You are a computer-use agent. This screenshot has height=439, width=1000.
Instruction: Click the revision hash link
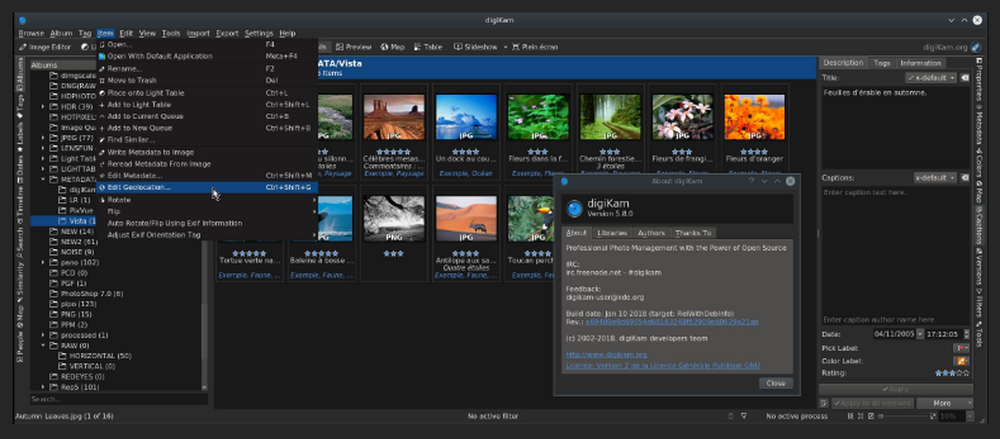pyautogui.click(x=672, y=322)
